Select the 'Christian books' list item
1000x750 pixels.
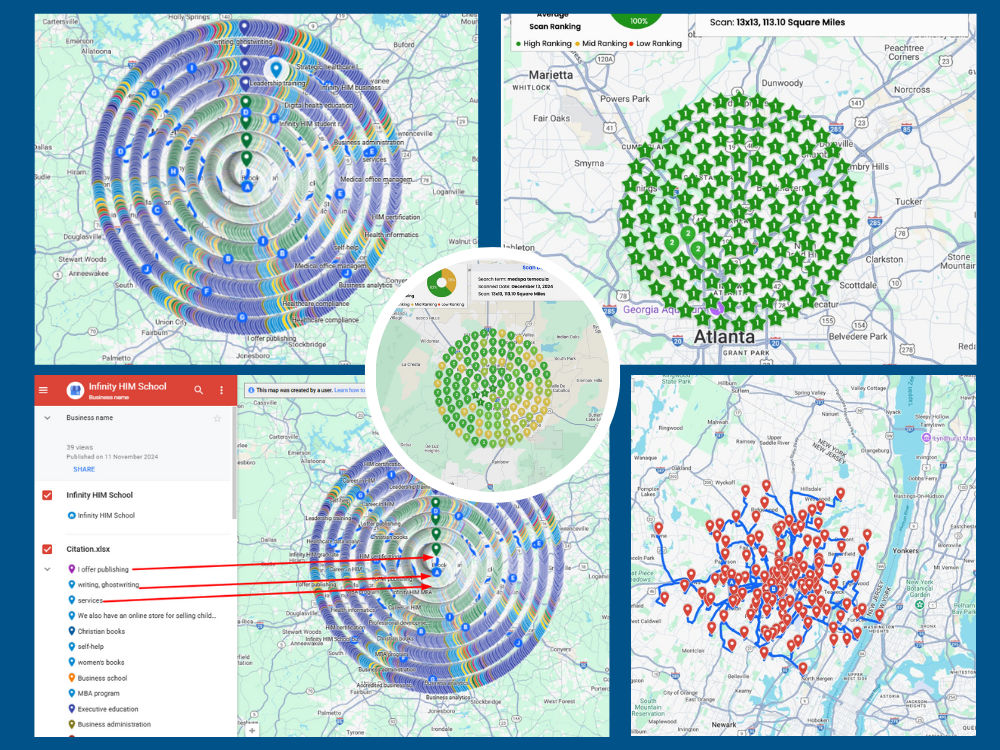point(101,631)
